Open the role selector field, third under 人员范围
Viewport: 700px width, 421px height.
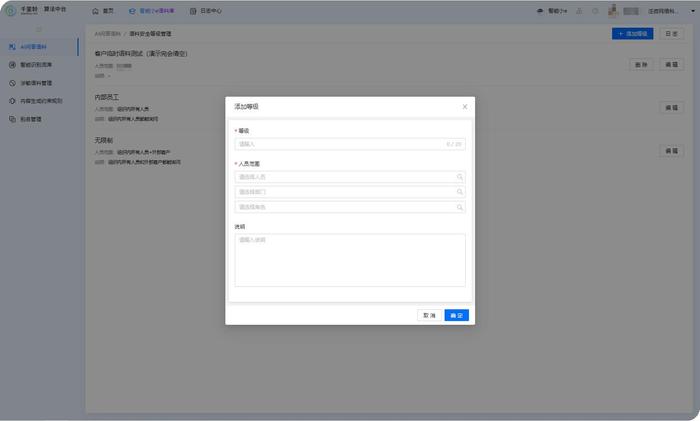350,207
